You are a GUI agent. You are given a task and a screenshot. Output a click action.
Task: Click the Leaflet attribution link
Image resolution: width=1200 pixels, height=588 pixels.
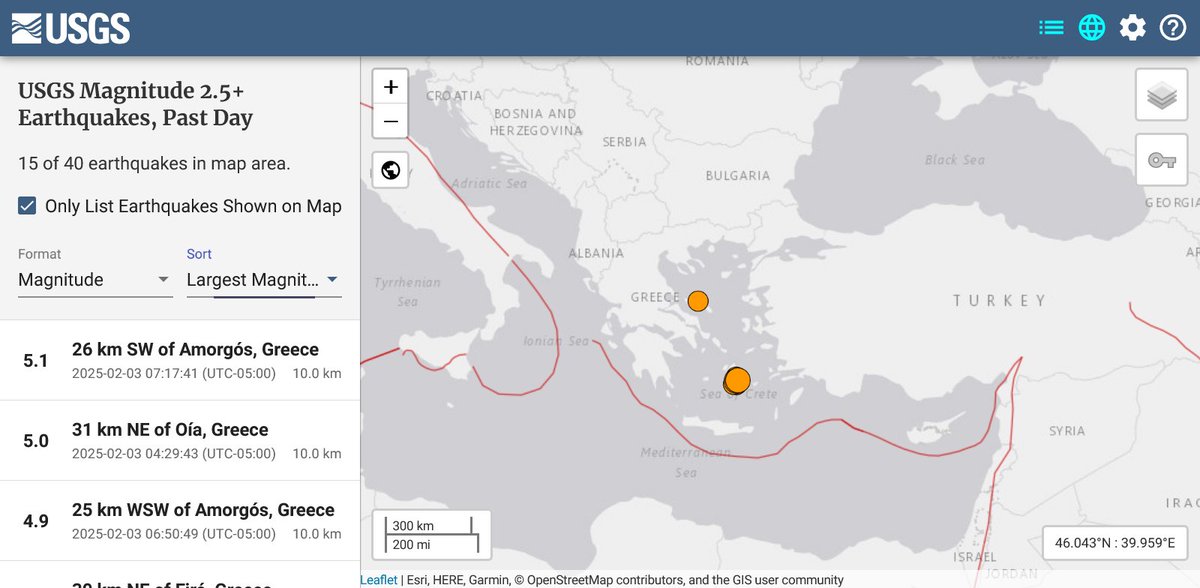[x=377, y=578]
